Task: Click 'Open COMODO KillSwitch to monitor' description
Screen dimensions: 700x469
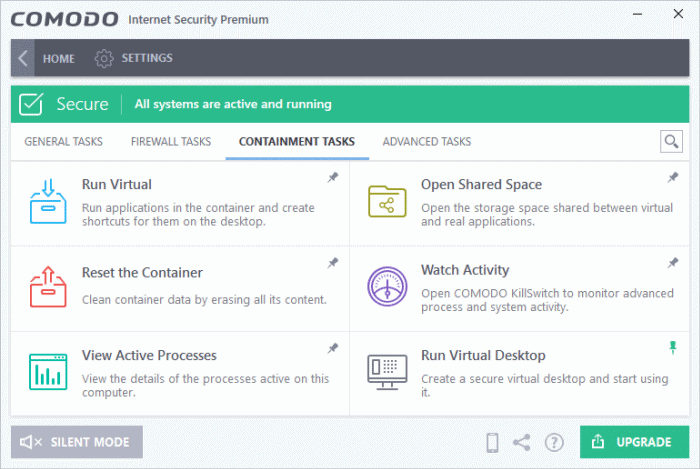Action: pos(547,300)
